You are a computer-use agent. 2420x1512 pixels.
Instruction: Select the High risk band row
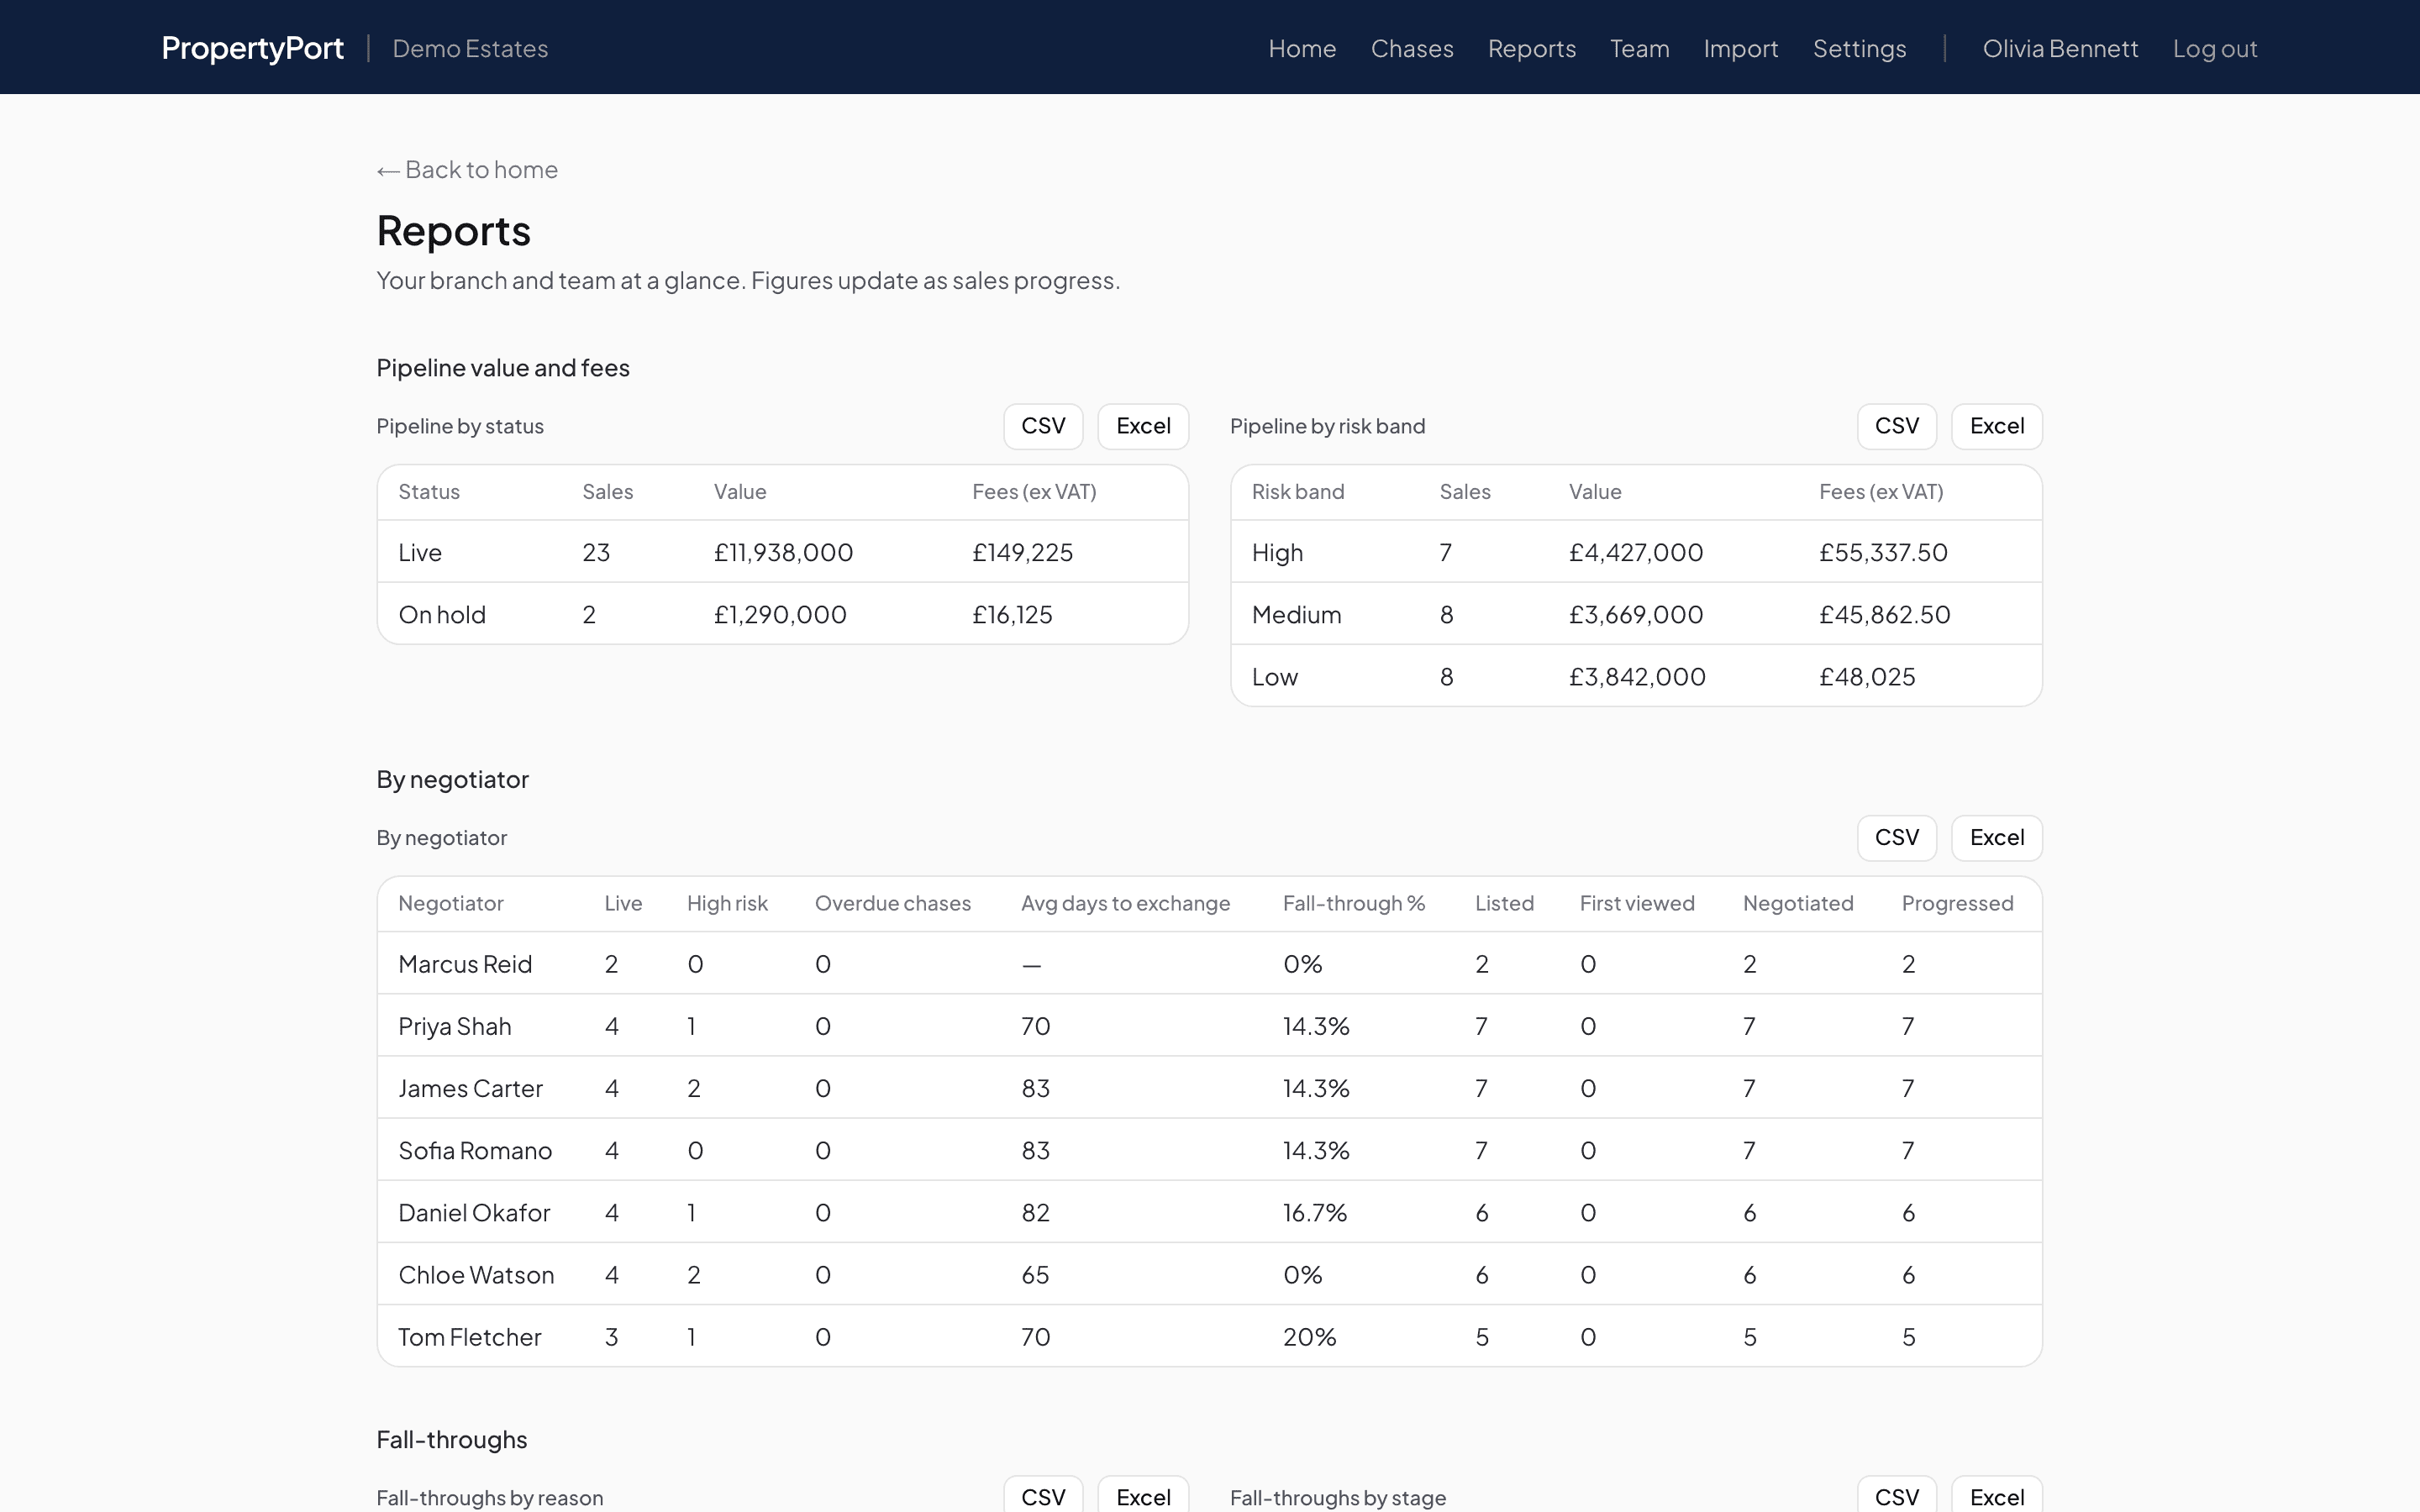(1636, 552)
